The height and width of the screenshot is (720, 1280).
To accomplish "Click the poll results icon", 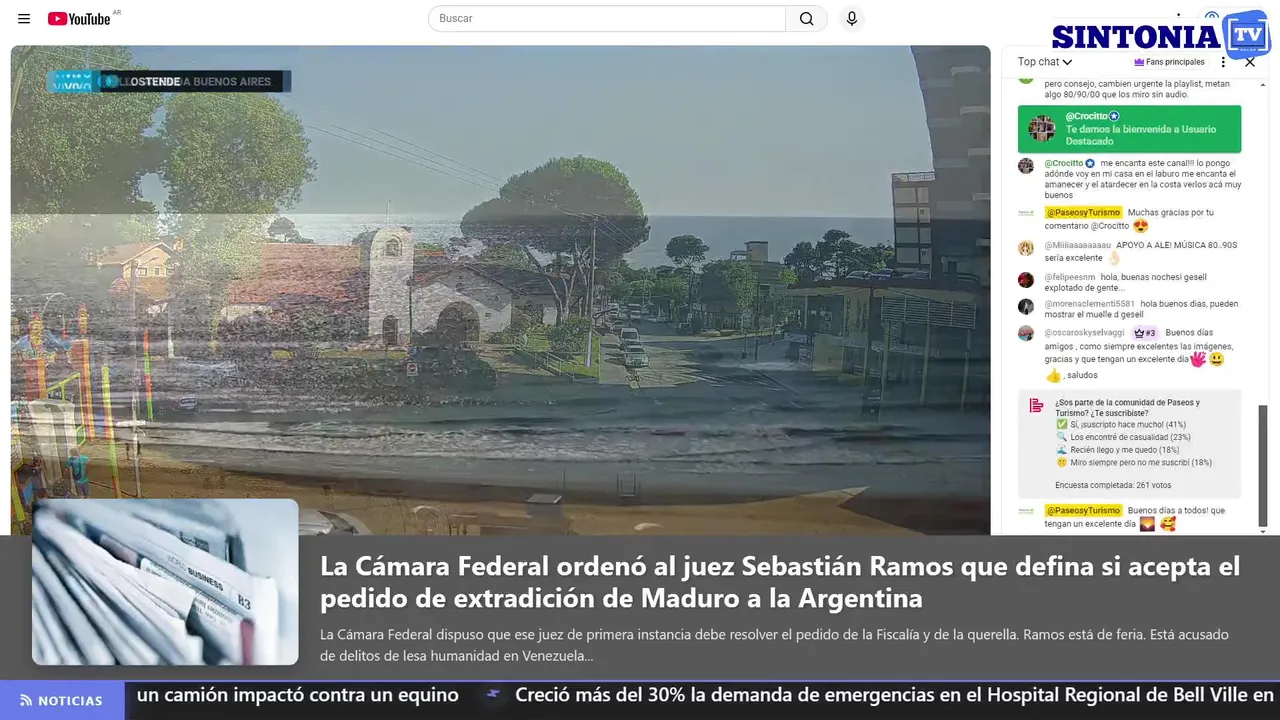I will (x=1036, y=405).
